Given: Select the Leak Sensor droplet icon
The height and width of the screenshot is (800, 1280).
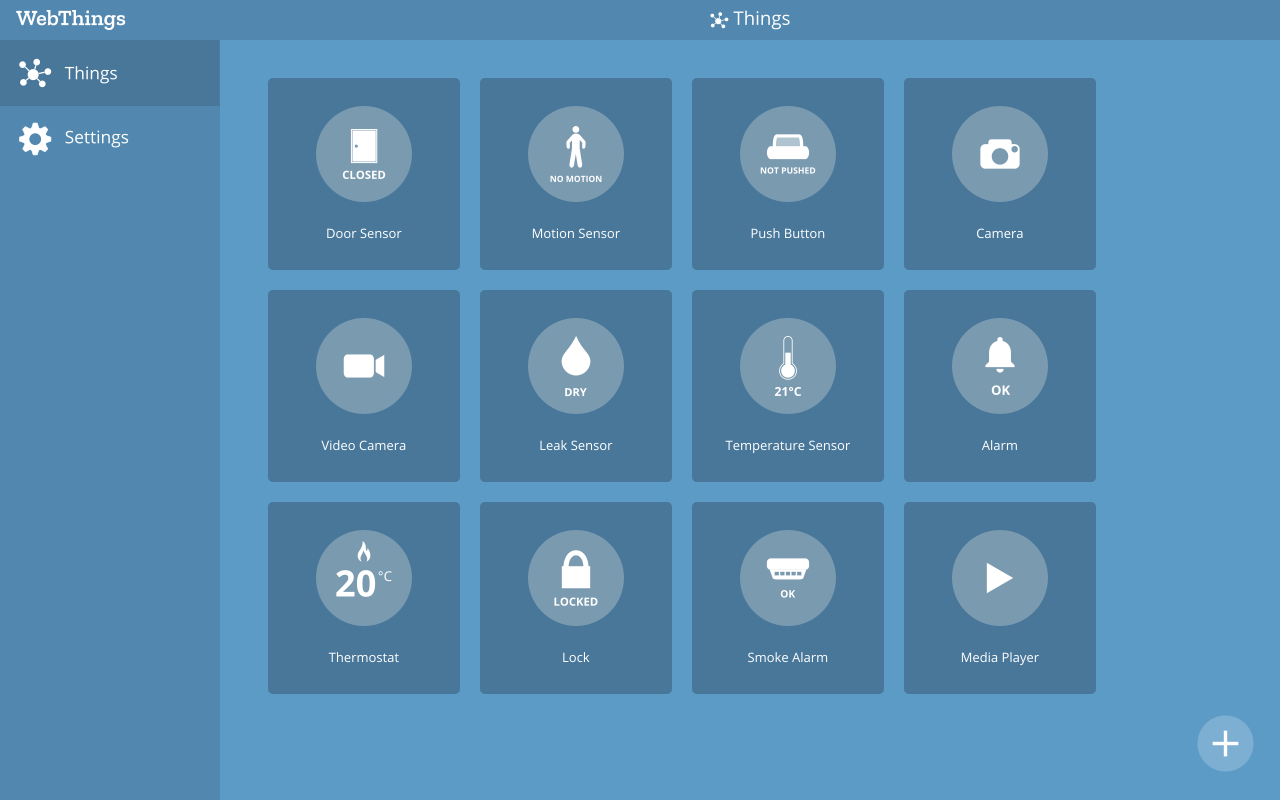Looking at the screenshot, I should point(576,366).
